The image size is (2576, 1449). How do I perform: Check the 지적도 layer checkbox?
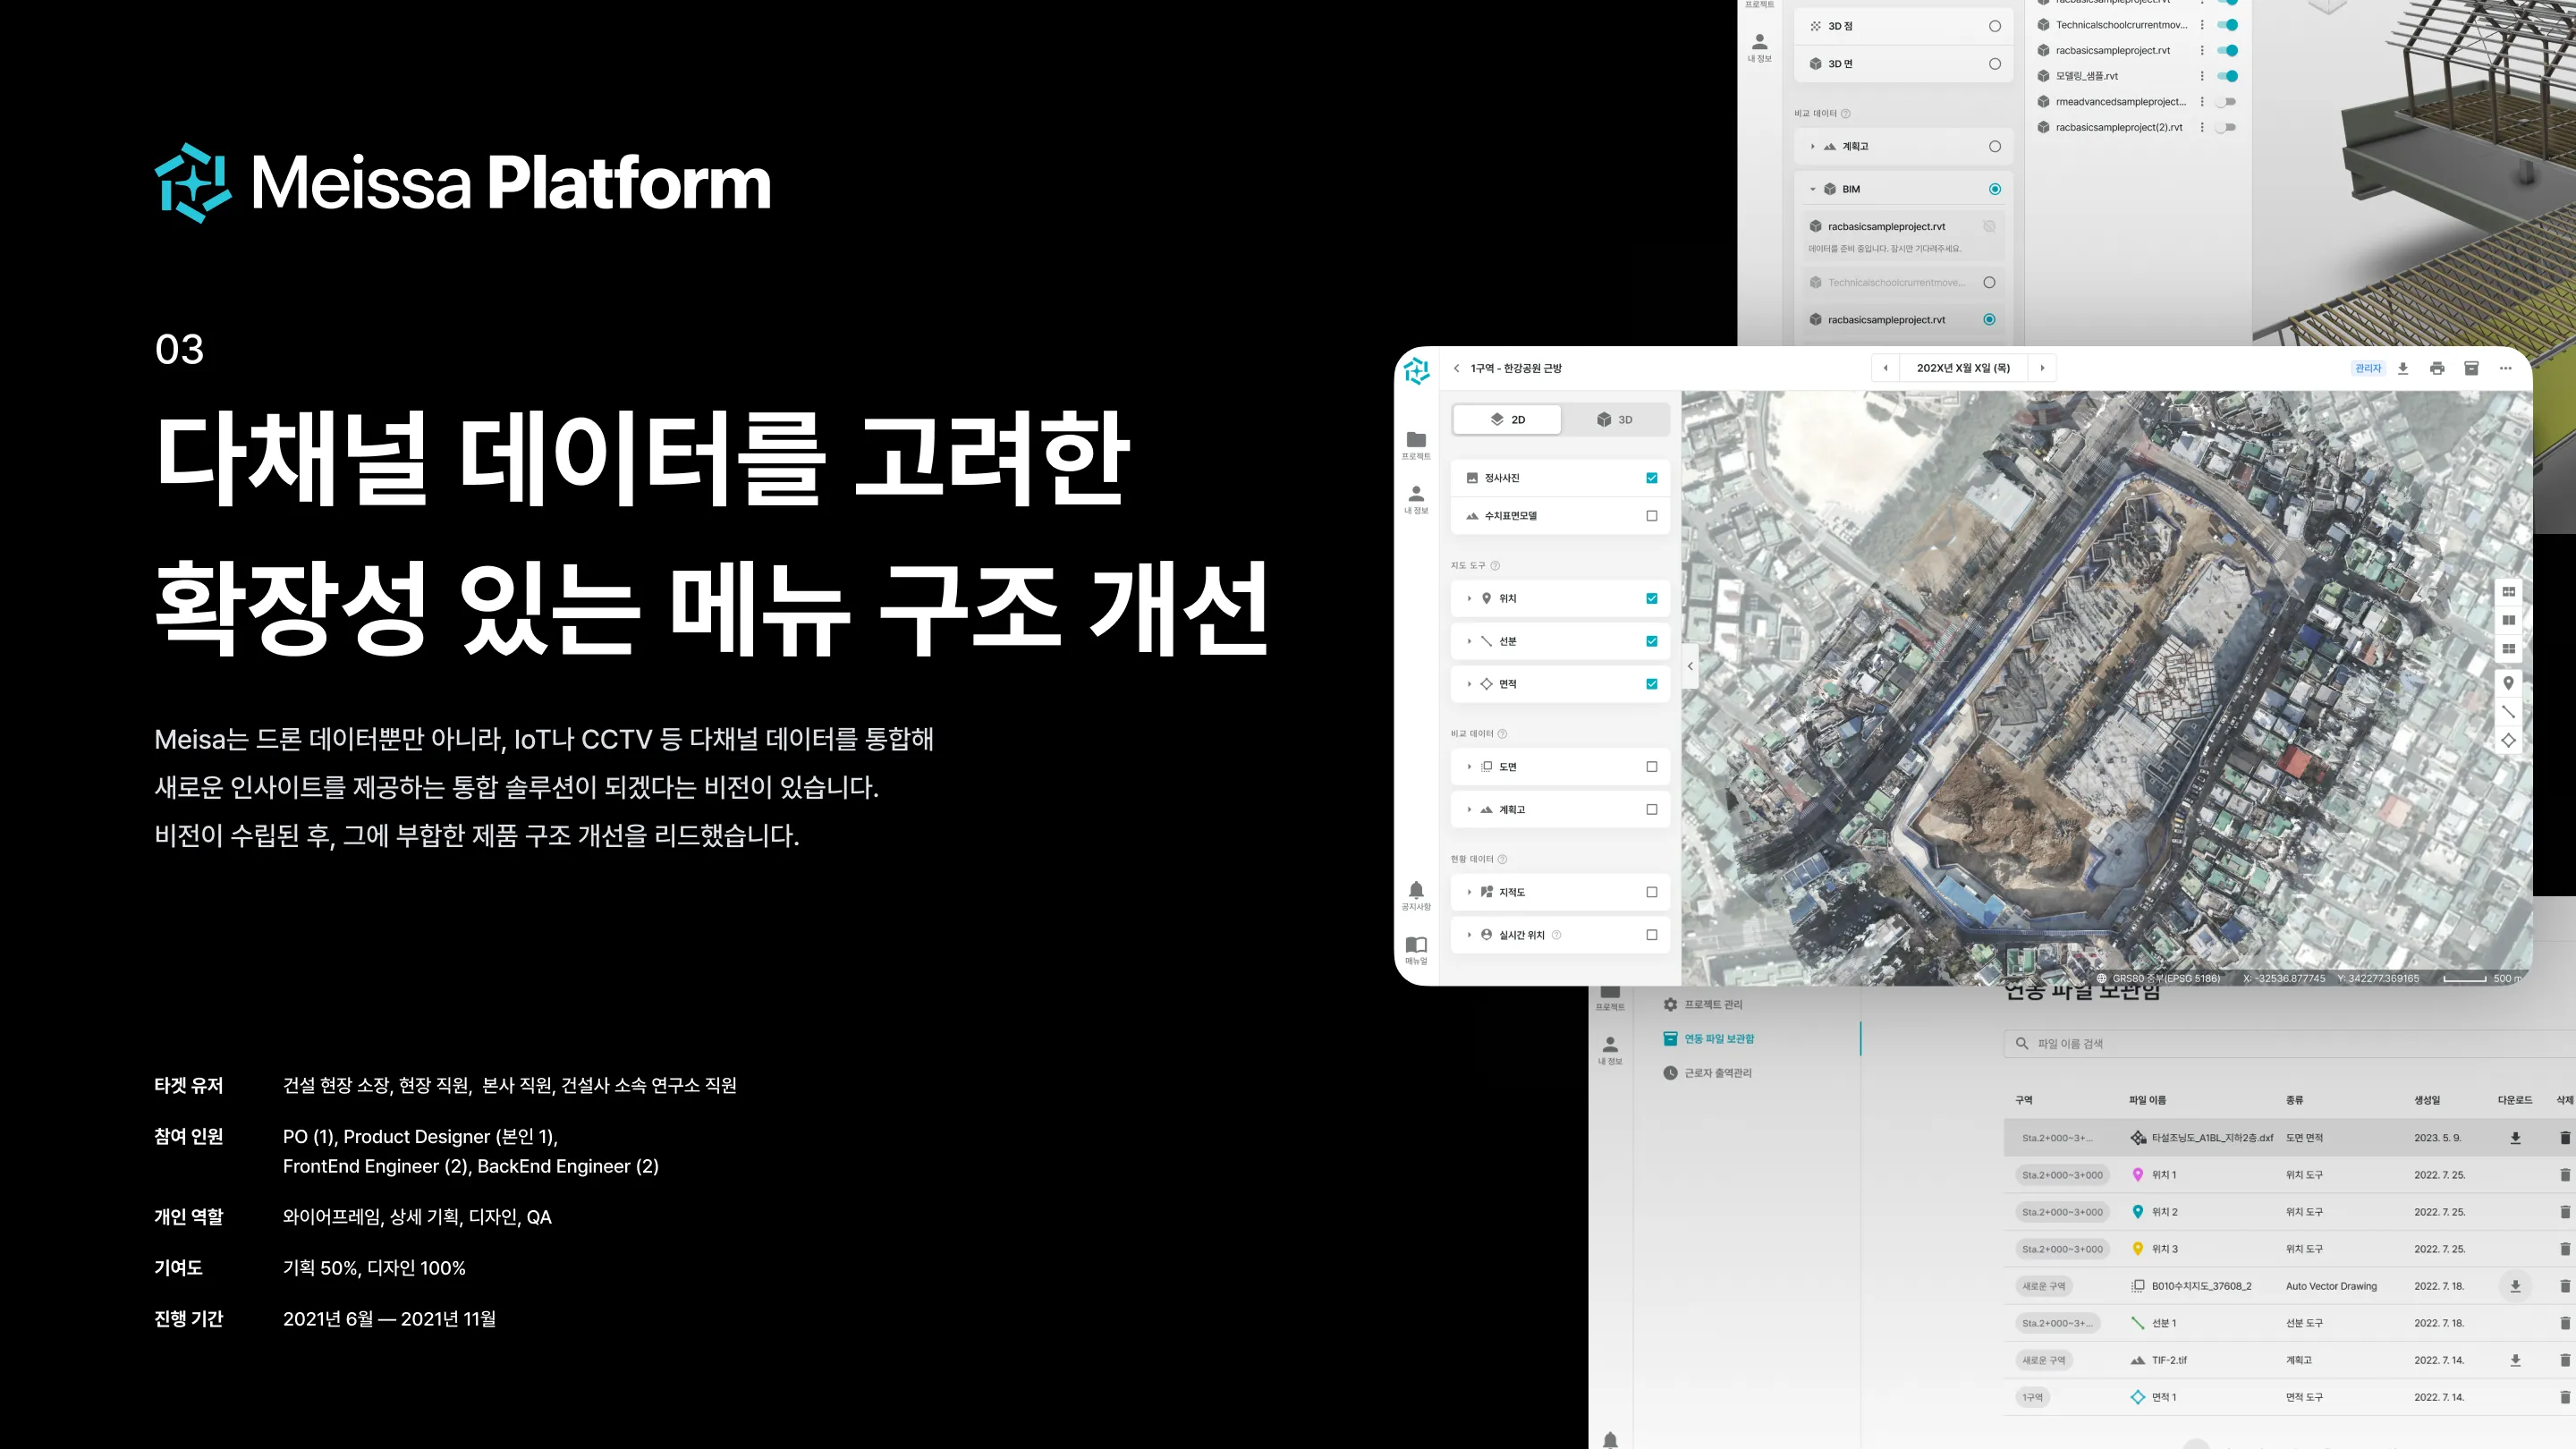[x=1651, y=892]
